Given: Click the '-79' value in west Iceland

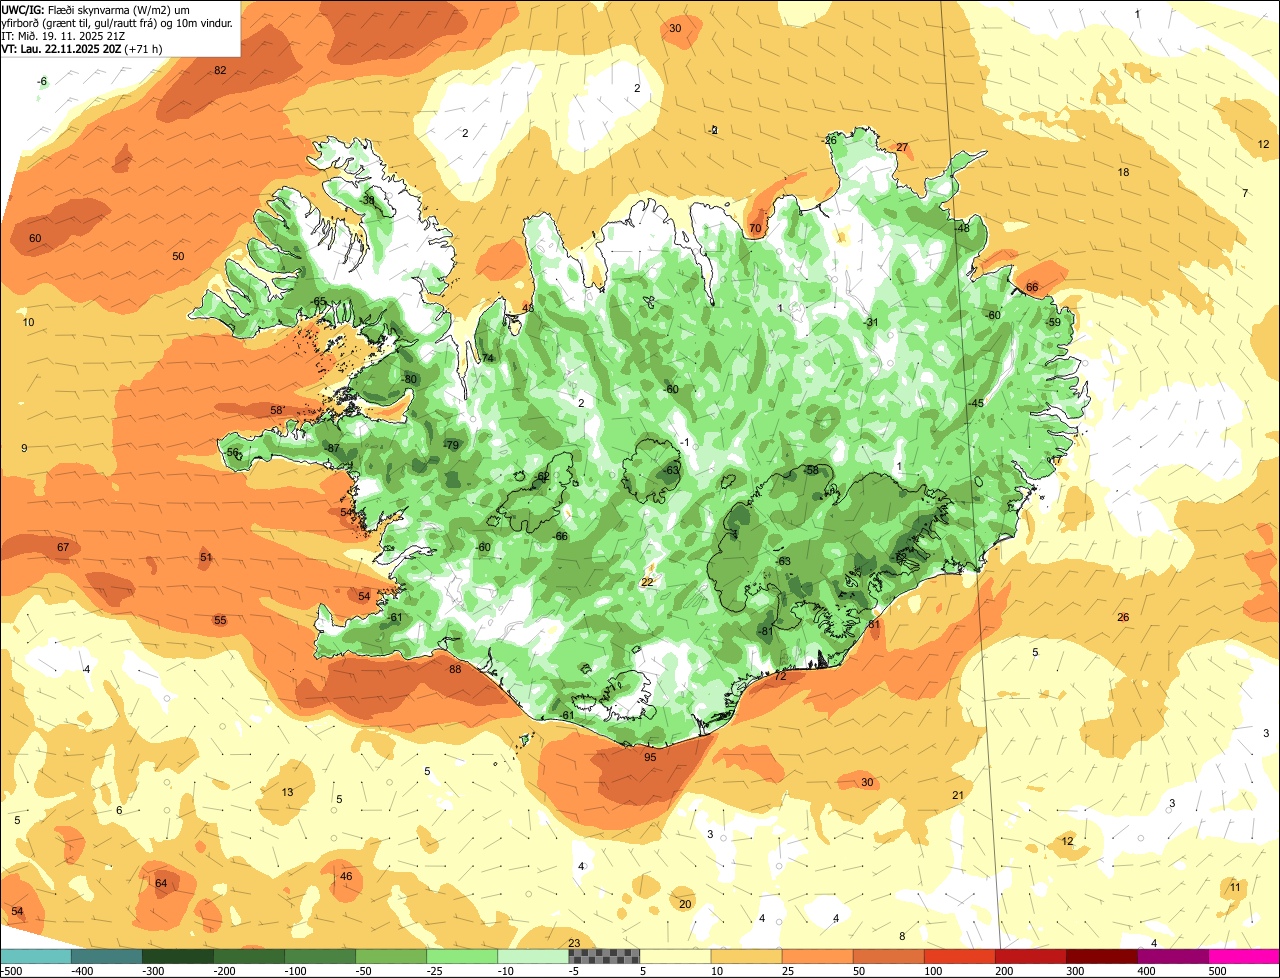Looking at the screenshot, I should point(451,445).
